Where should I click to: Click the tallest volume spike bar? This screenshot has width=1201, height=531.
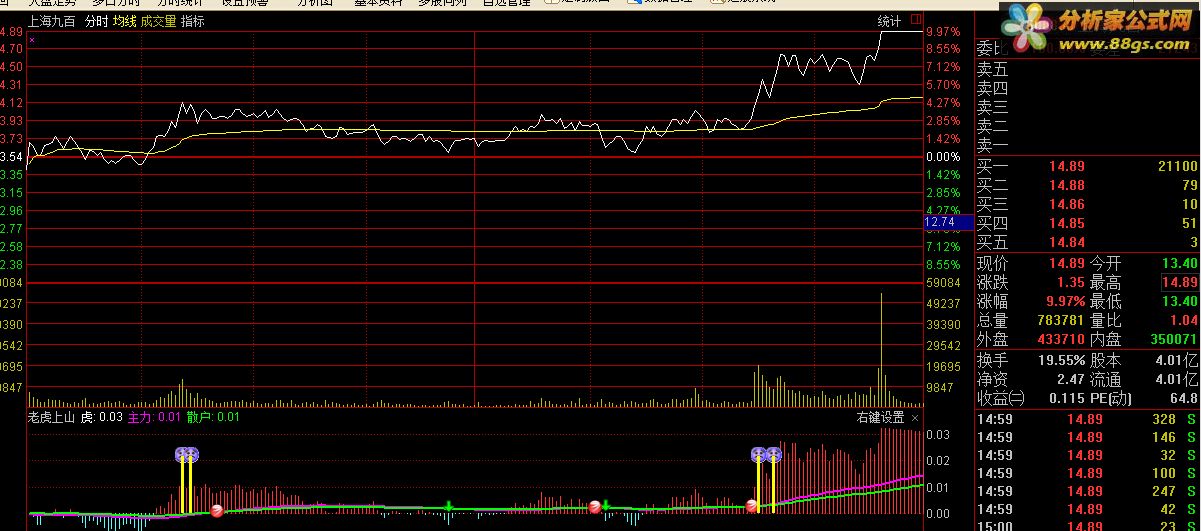click(x=881, y=350)
